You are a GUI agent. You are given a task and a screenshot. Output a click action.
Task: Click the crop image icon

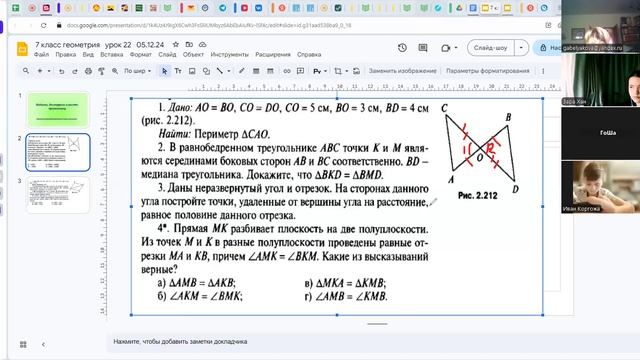point(338,71)
